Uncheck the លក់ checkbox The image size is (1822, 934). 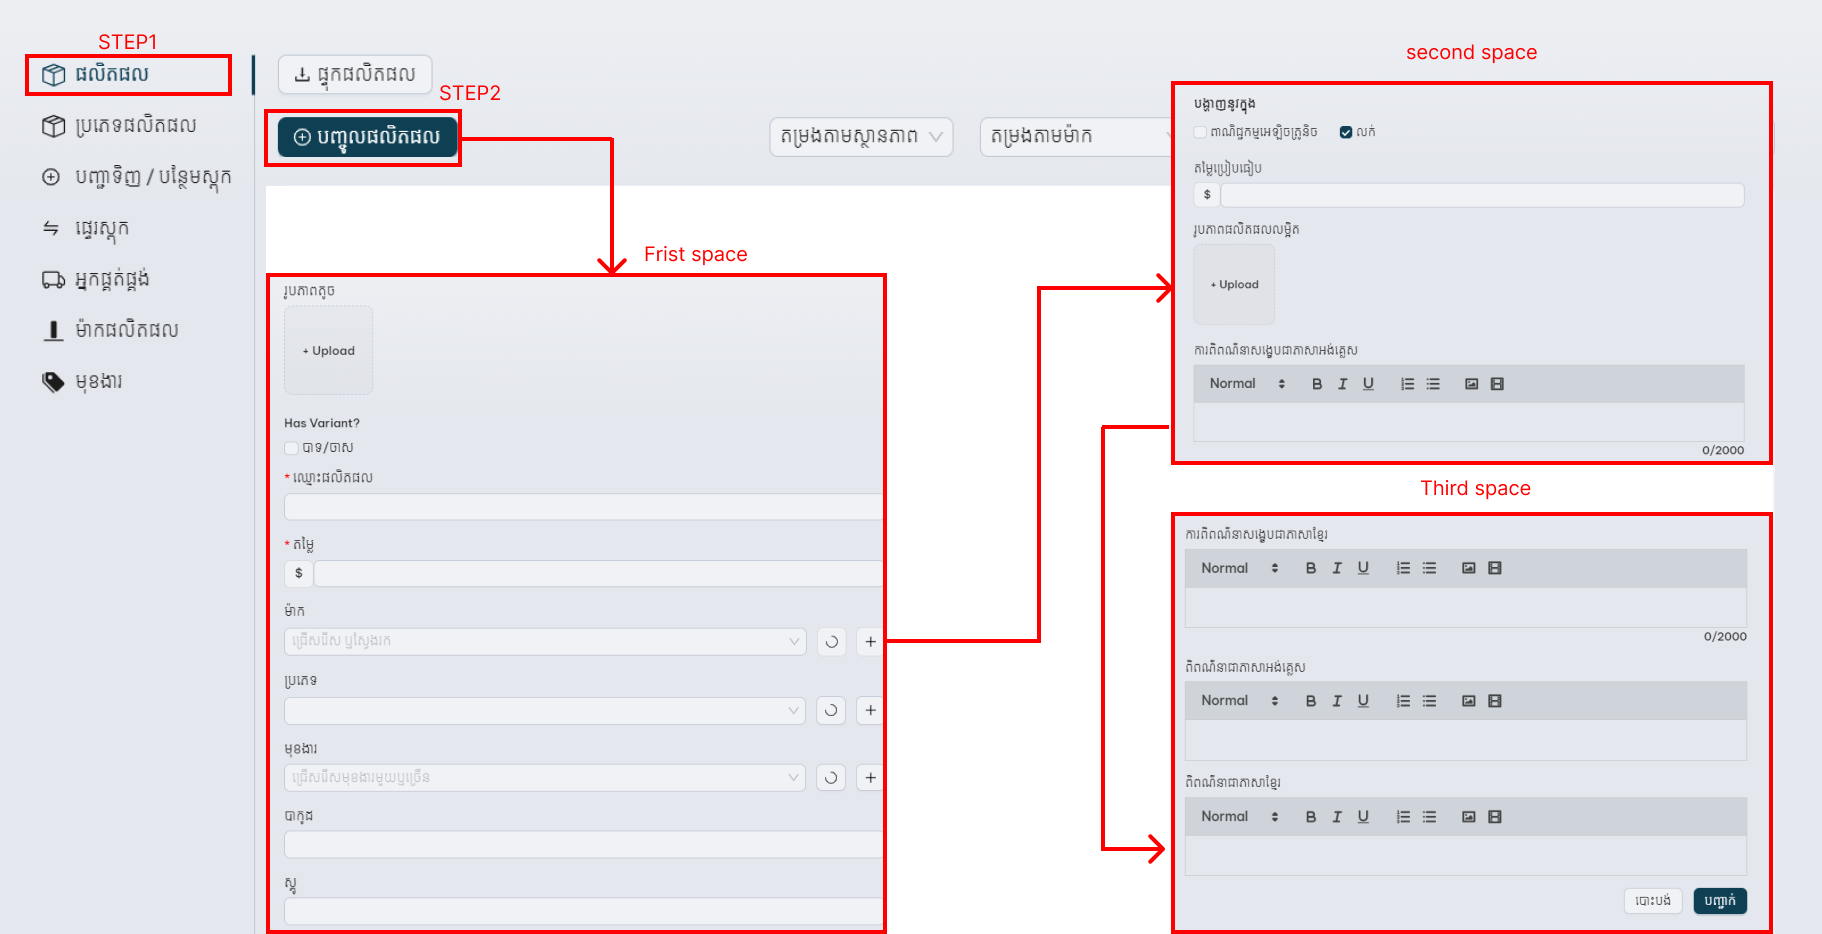tap(1346, 132)
